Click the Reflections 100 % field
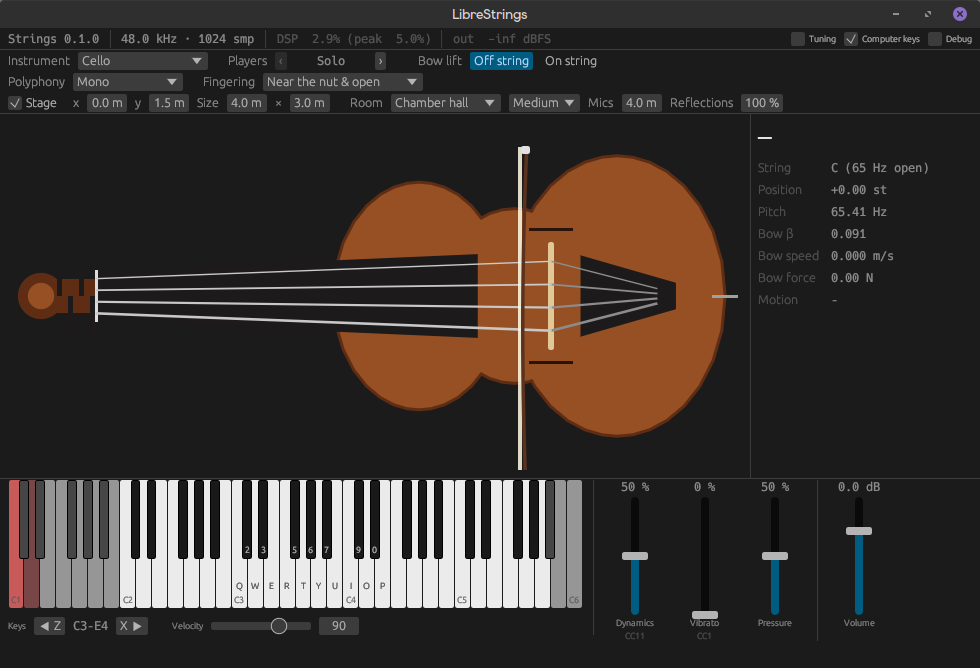 coord(762,102)
